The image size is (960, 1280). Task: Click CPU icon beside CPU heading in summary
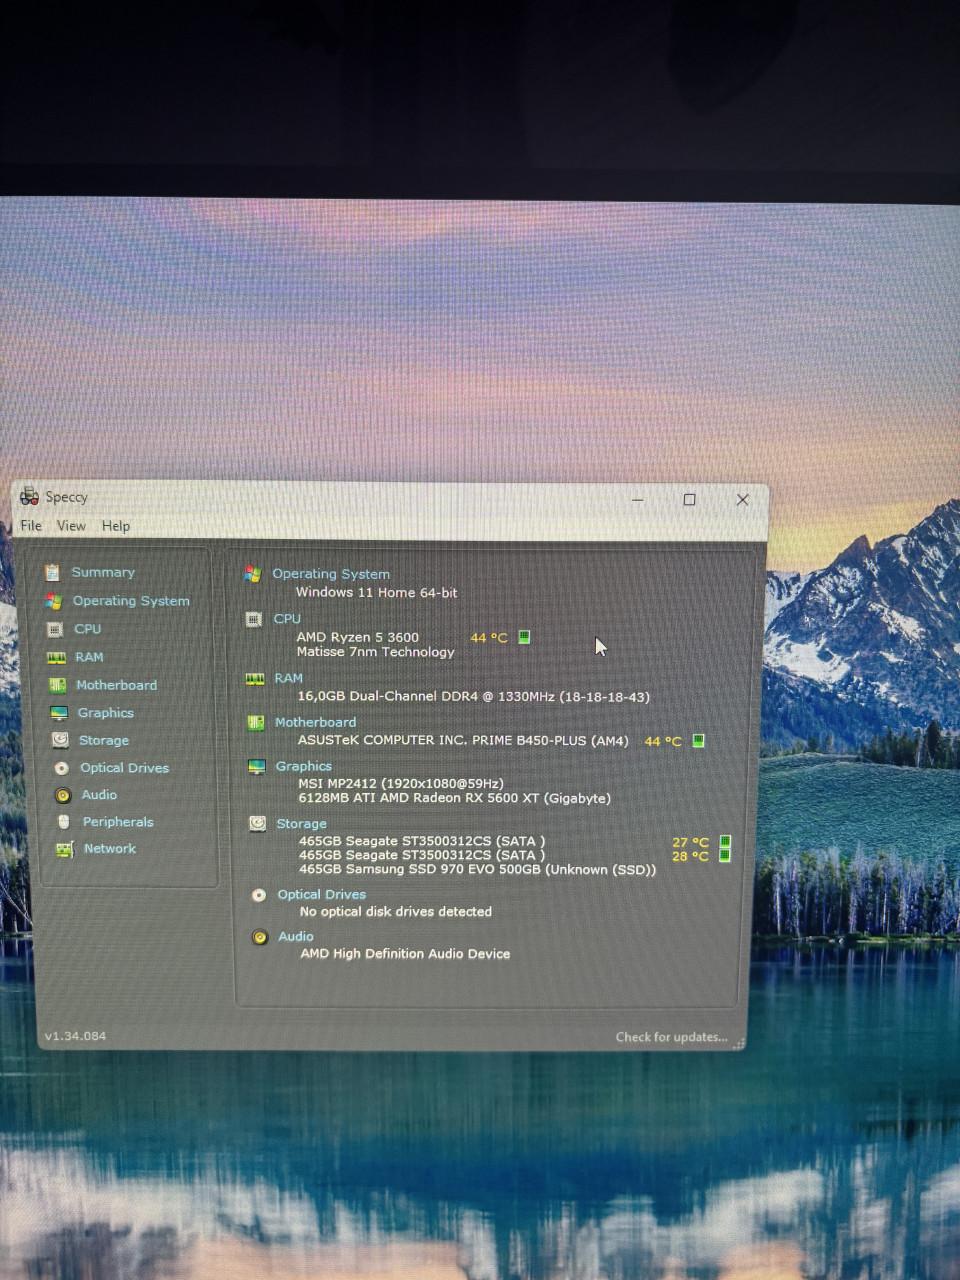coord(254,619)
